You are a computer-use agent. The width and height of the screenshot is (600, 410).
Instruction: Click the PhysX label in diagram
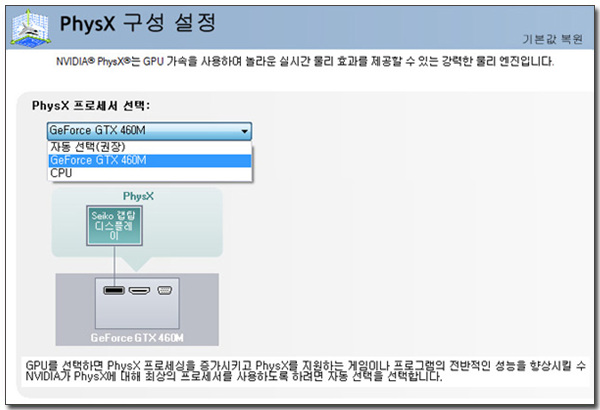(138, 196)
